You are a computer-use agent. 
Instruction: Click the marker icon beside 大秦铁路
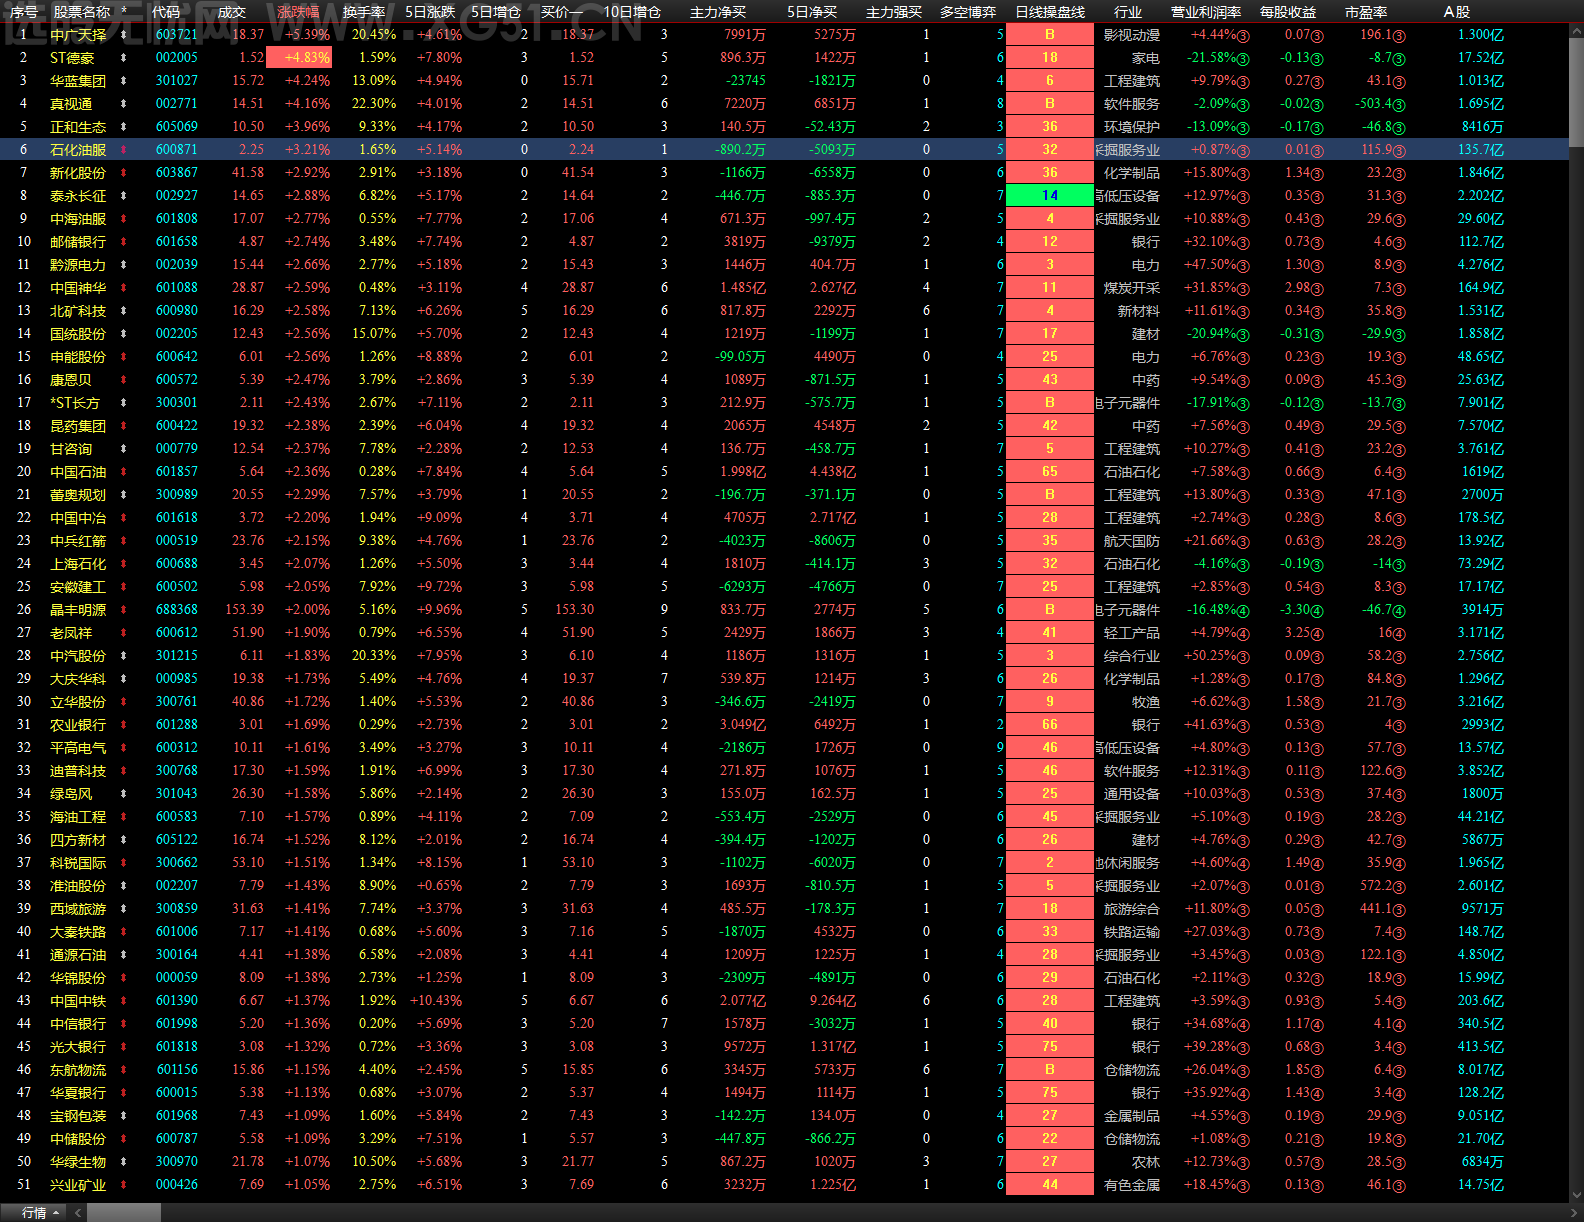(x=124, y=932)
